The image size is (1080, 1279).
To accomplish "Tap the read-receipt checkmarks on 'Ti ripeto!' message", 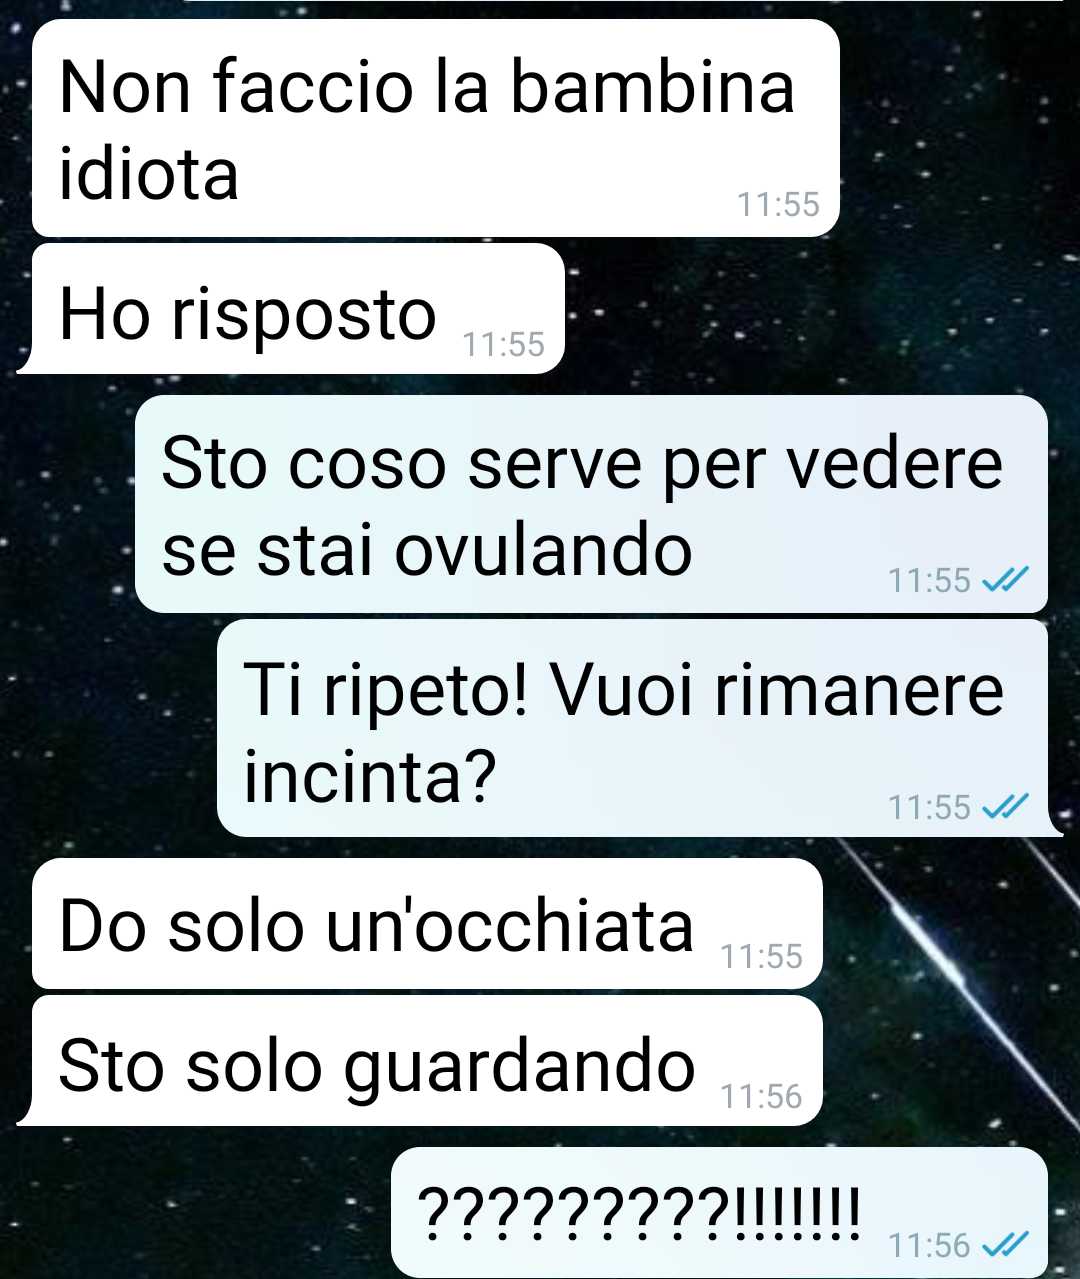I will 1005,806.
